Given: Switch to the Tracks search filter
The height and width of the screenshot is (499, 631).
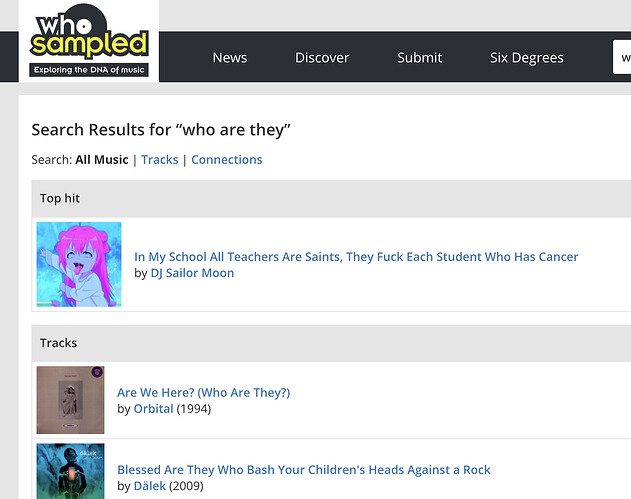Looking at the screenshot, I should tap(160, 160).
